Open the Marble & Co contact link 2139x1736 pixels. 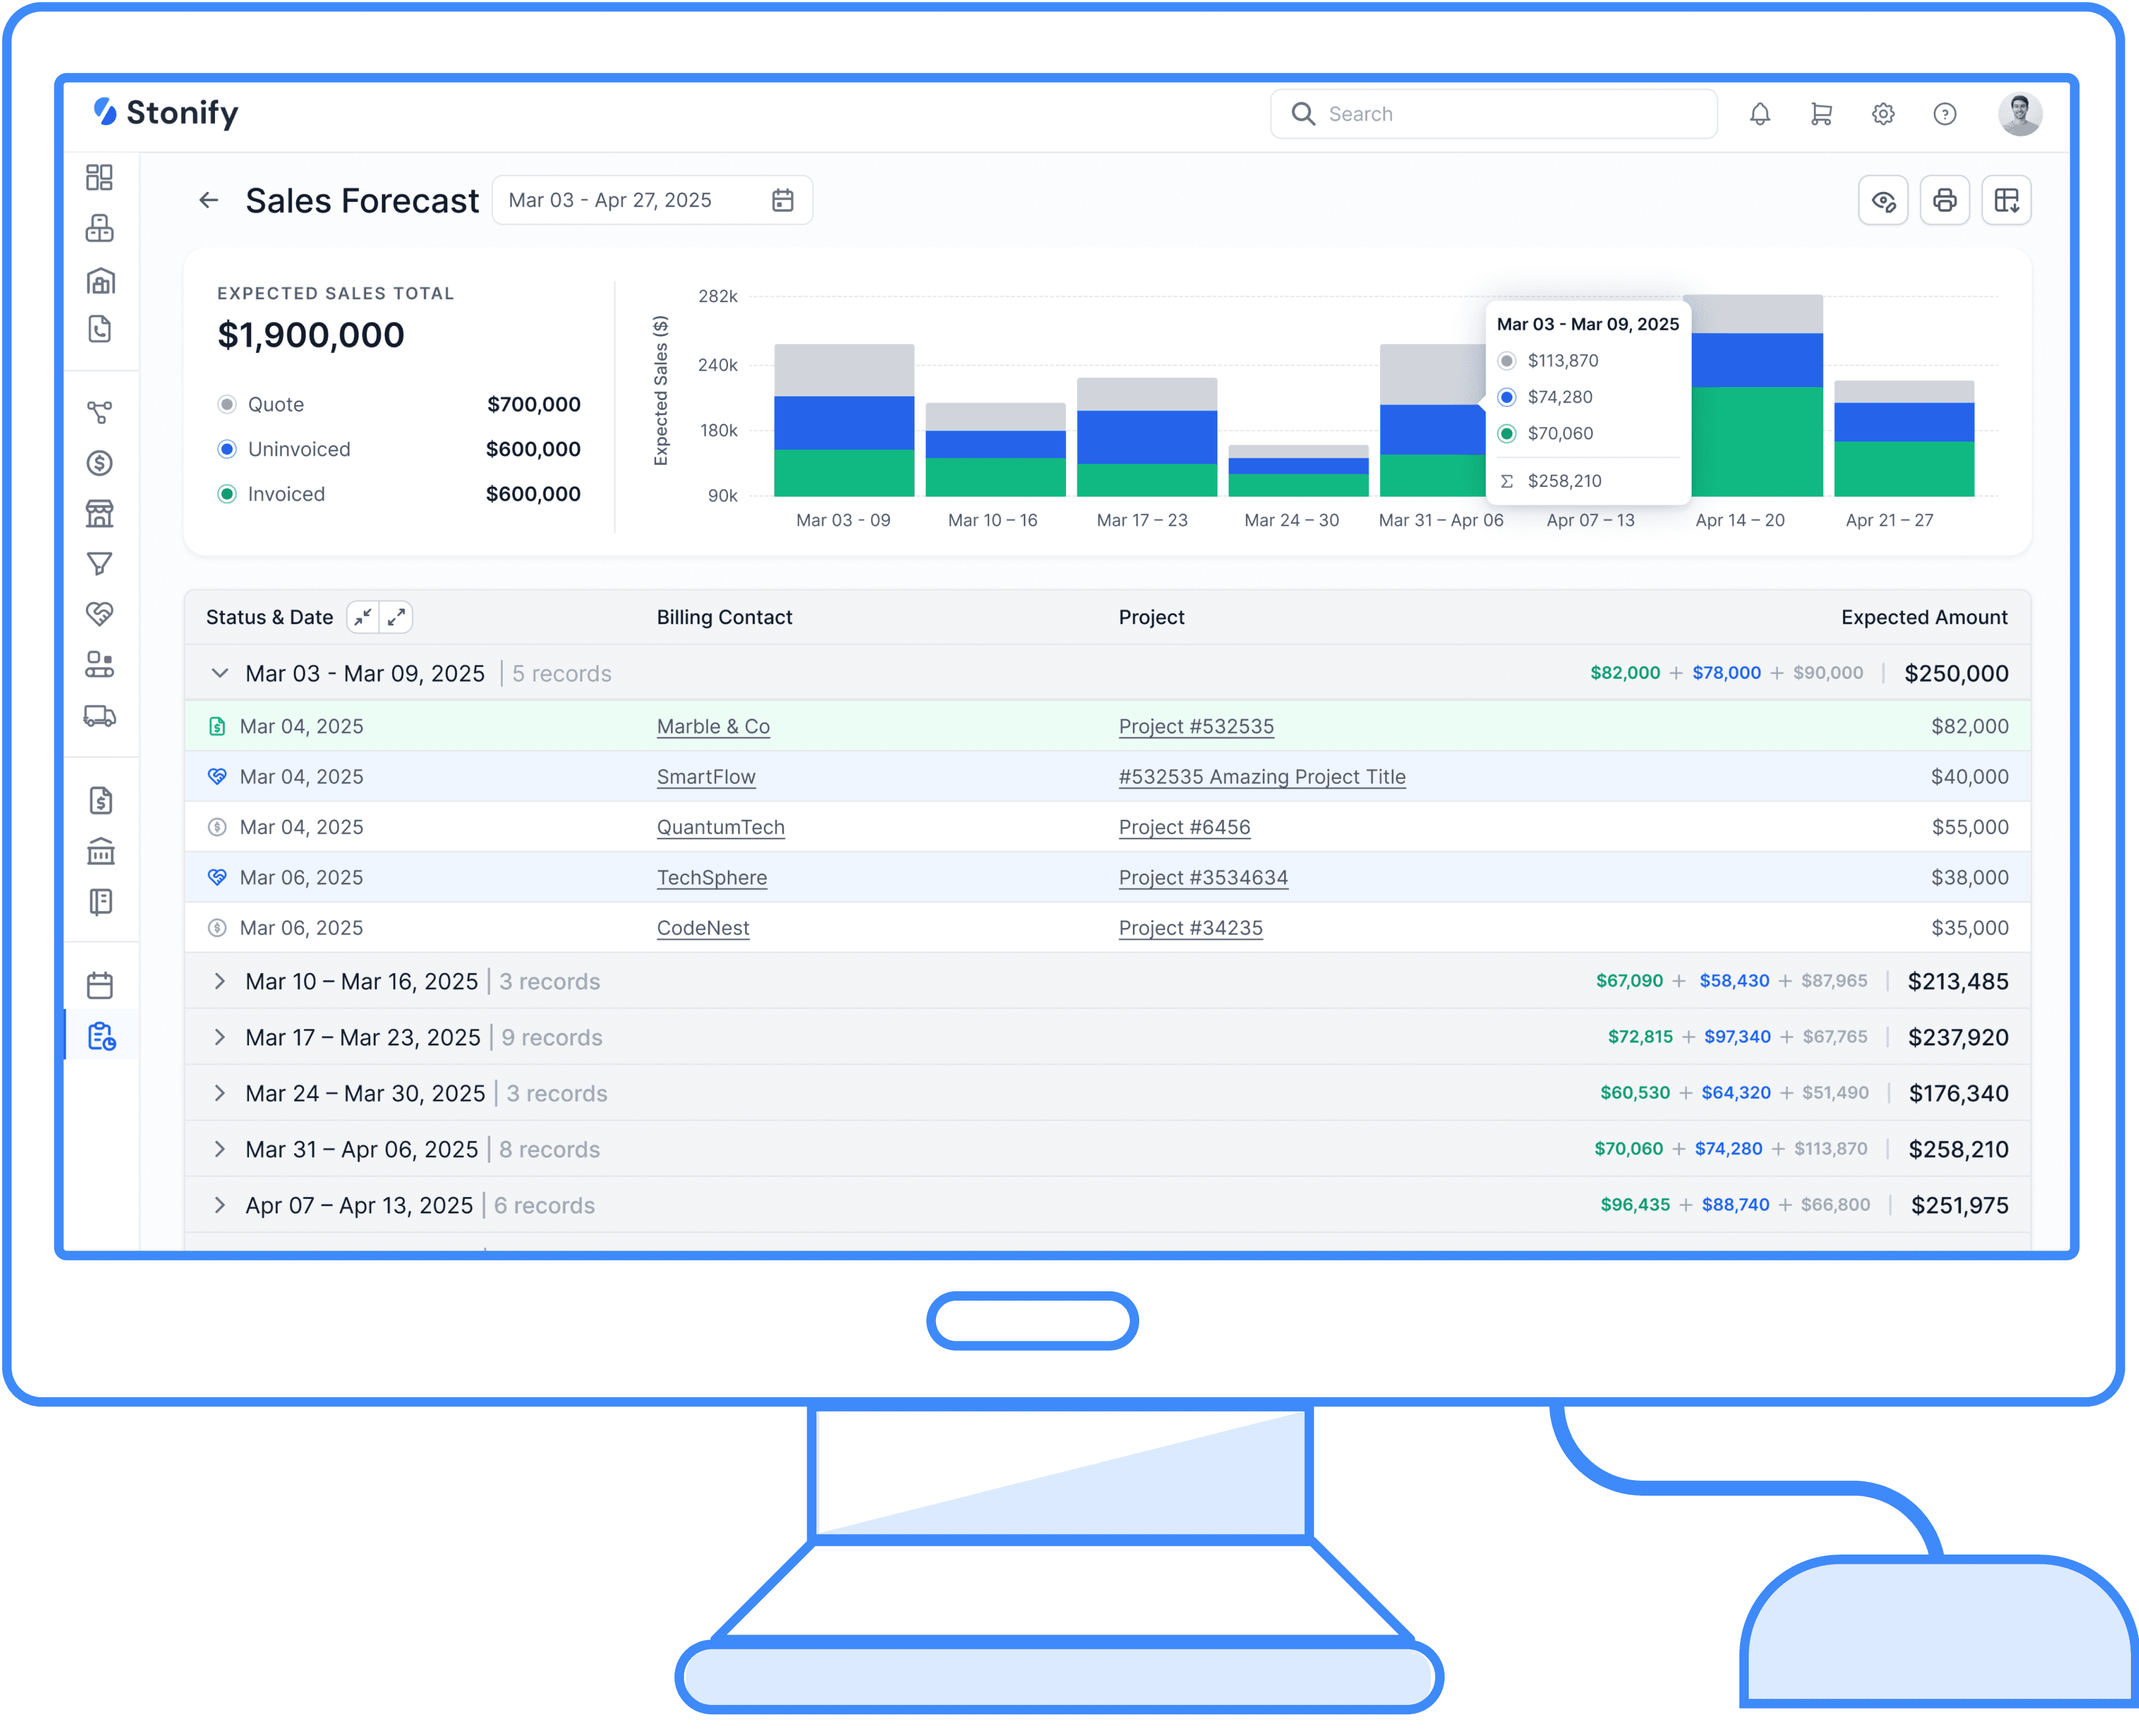click(x=713, y=727)
